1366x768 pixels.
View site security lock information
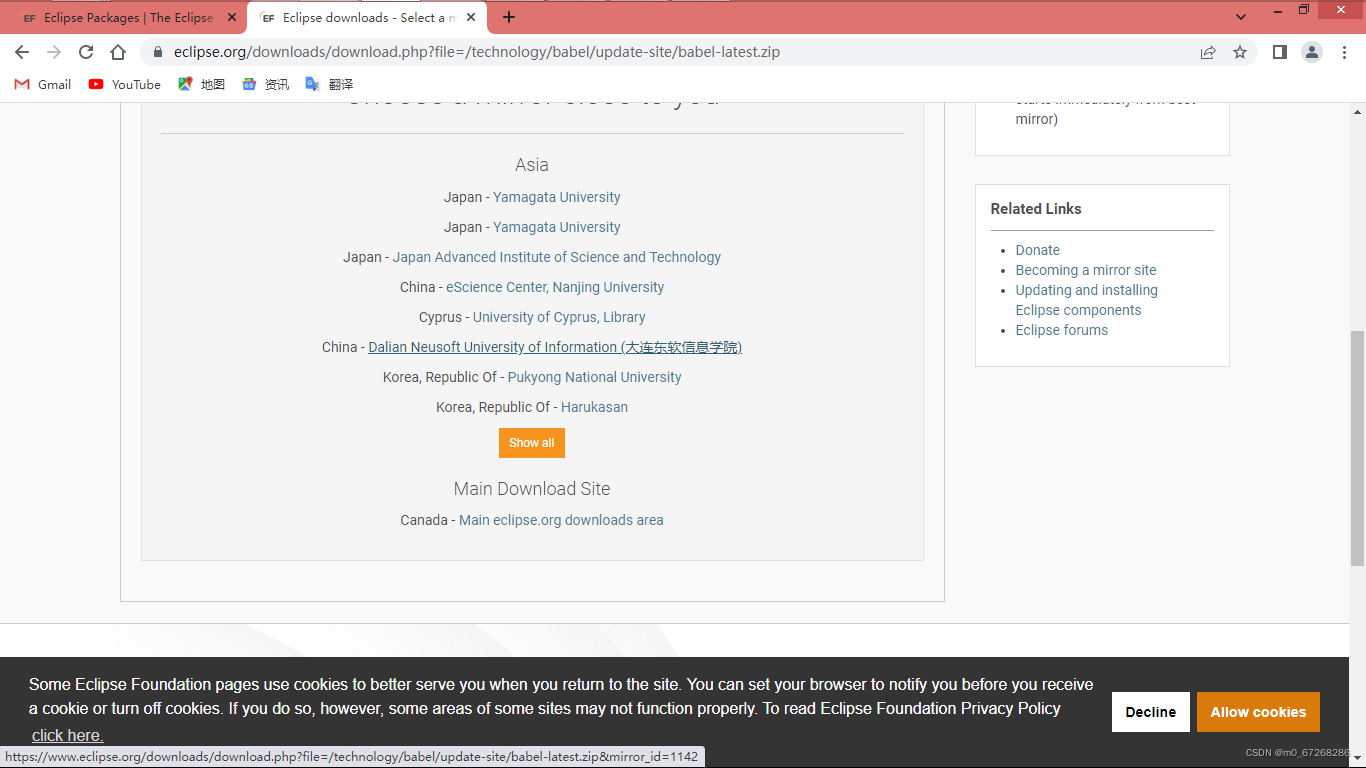(158, 52)
